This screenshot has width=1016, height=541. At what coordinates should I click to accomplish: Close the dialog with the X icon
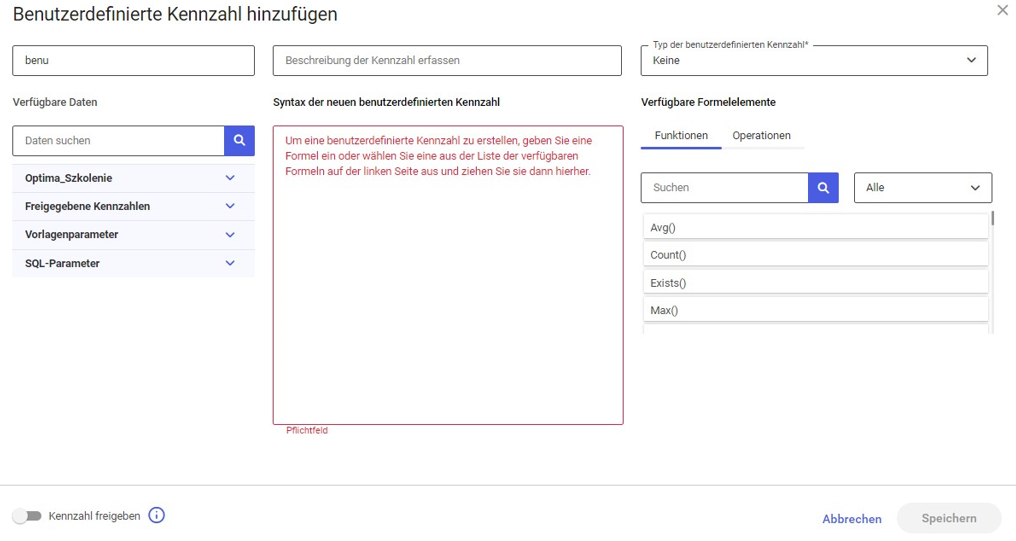(1002, 11)
